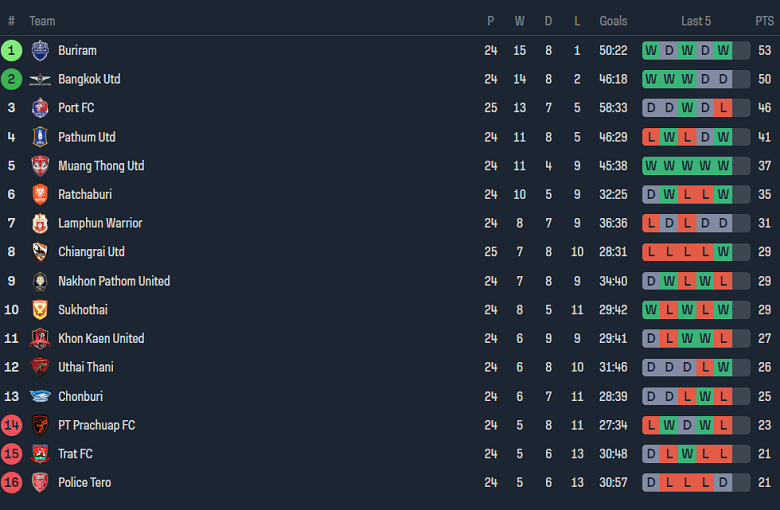Open the Lamphun Warrior team link

click(100, 223)
